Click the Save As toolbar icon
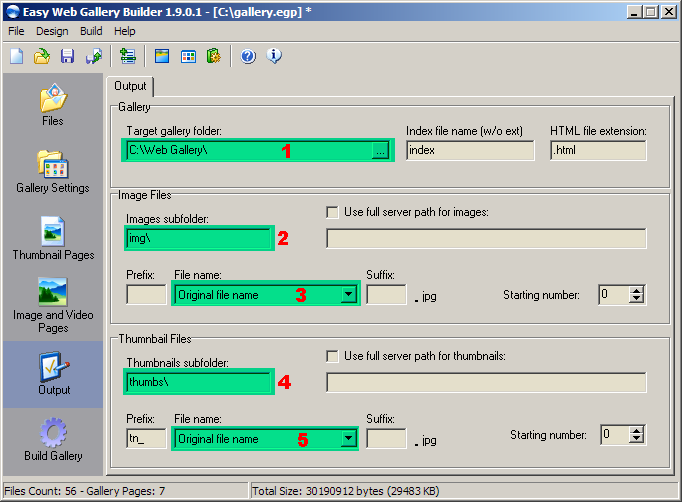 click(94, 57)
